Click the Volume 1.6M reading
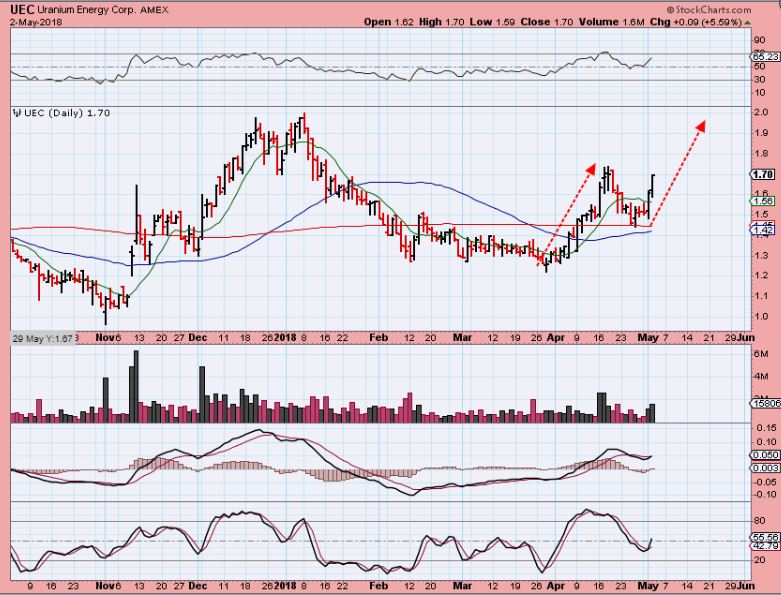This screenshot has width=781, height=595. (x=611, y=22)
